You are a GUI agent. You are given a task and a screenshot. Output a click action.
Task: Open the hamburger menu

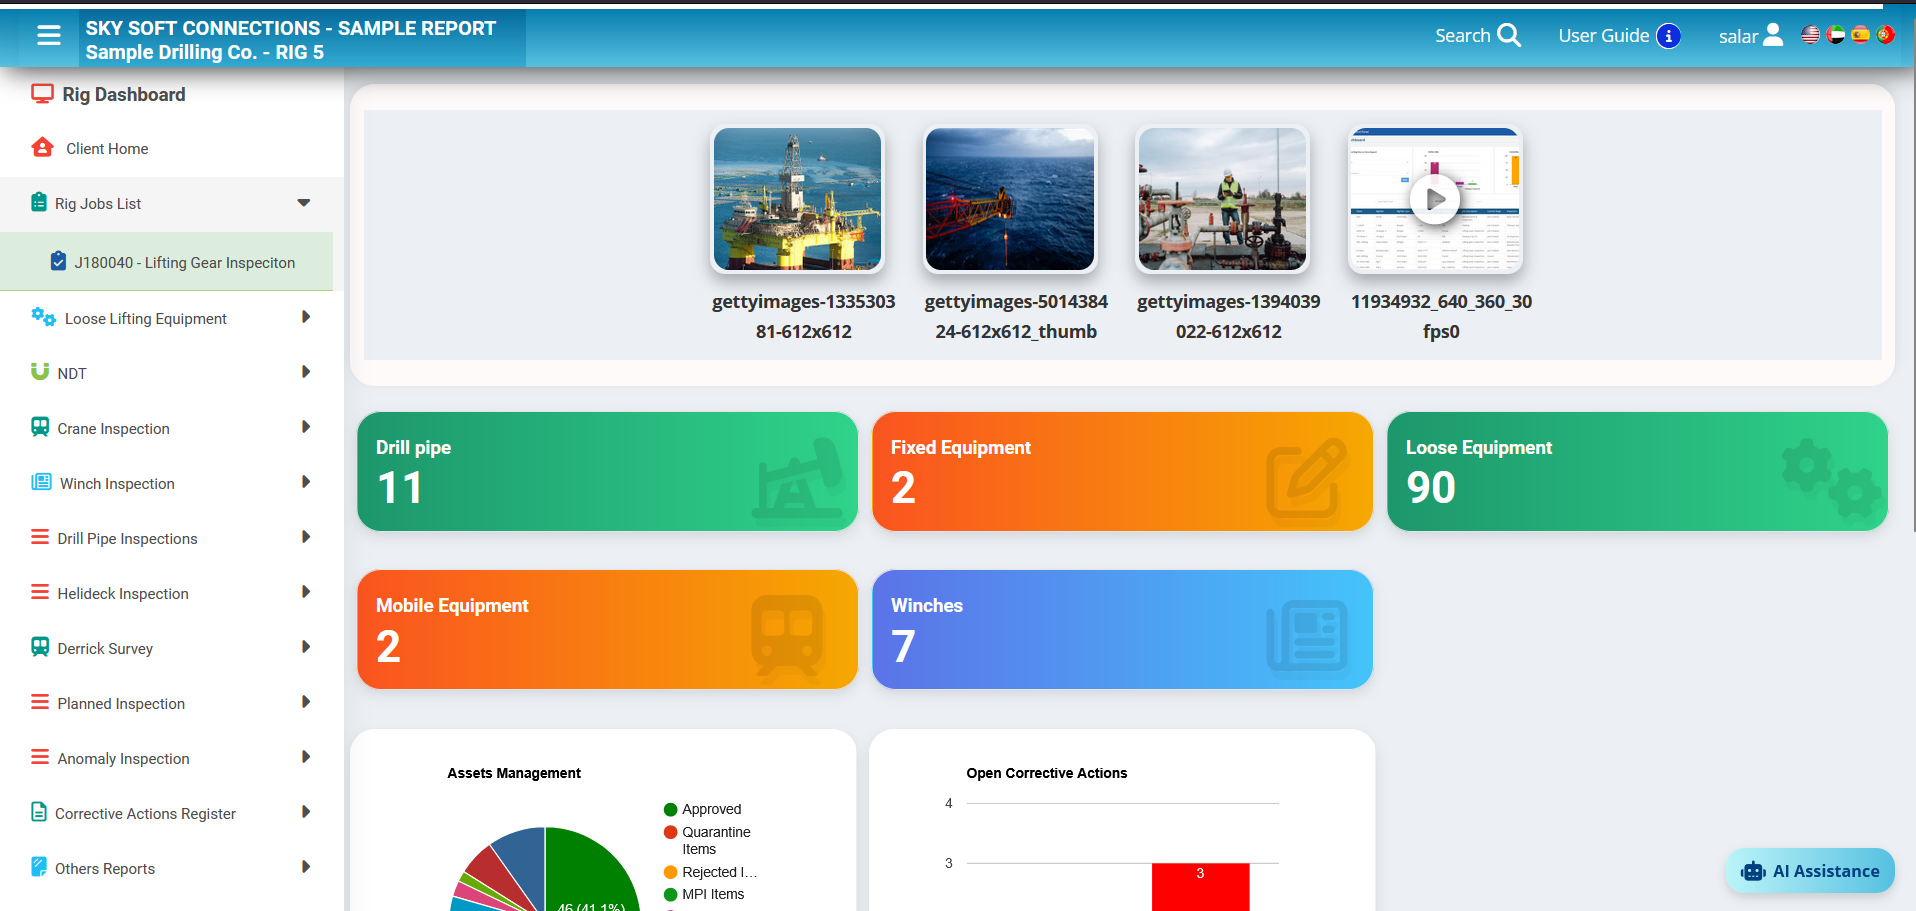(x=47, y=34)
